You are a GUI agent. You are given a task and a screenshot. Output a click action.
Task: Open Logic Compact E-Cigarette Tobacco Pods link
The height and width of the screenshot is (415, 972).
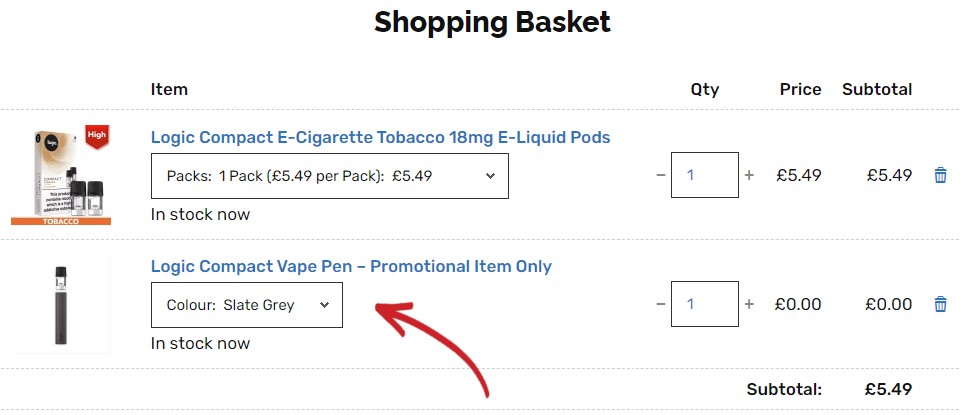pos(380,137)
